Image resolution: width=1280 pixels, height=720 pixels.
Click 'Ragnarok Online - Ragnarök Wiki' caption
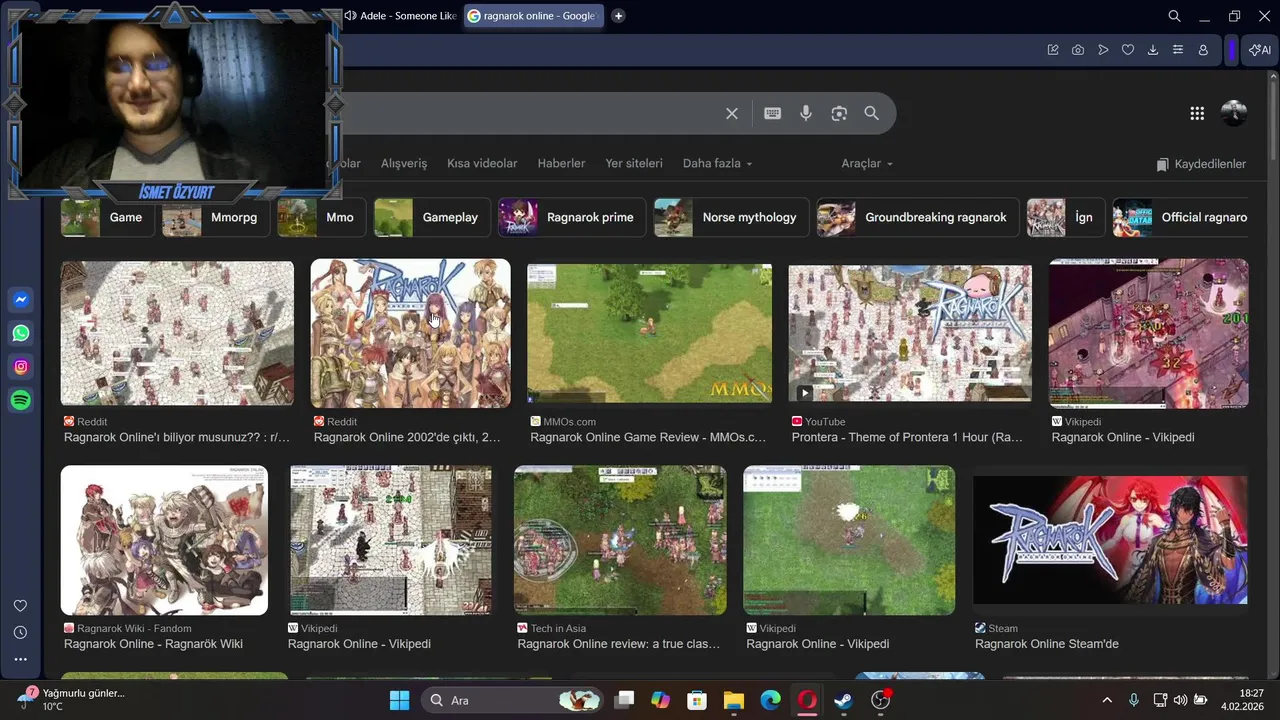point(153,644)
